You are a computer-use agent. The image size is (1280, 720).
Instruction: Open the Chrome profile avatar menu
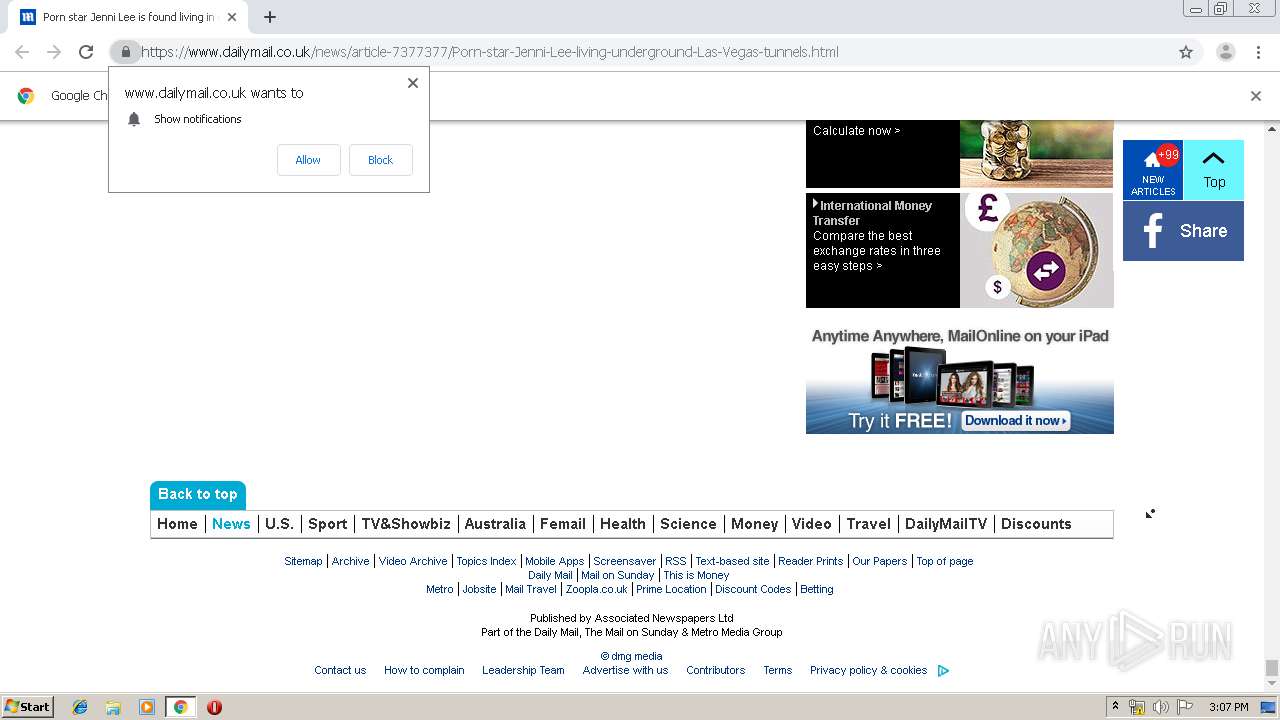click(1225, 52)
